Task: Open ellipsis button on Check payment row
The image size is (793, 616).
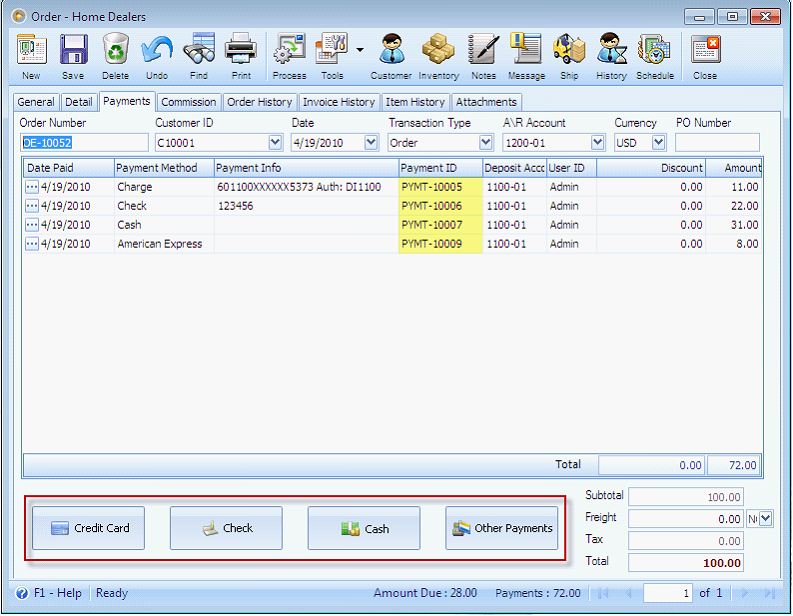Action: click(31, 206)
